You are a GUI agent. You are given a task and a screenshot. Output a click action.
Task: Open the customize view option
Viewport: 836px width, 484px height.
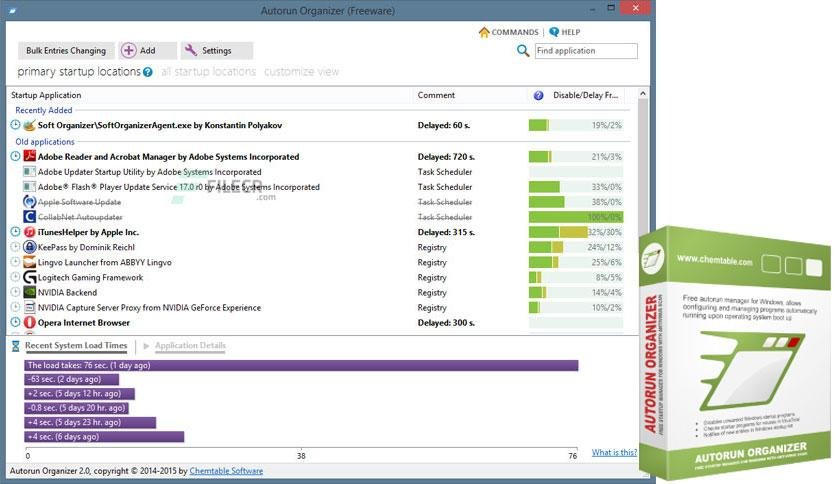(x=302, y=71)
